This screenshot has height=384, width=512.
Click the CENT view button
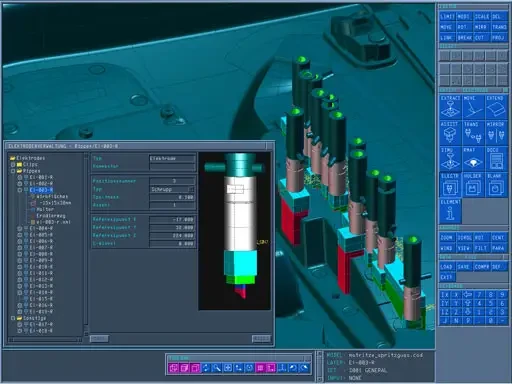point(499,238)
